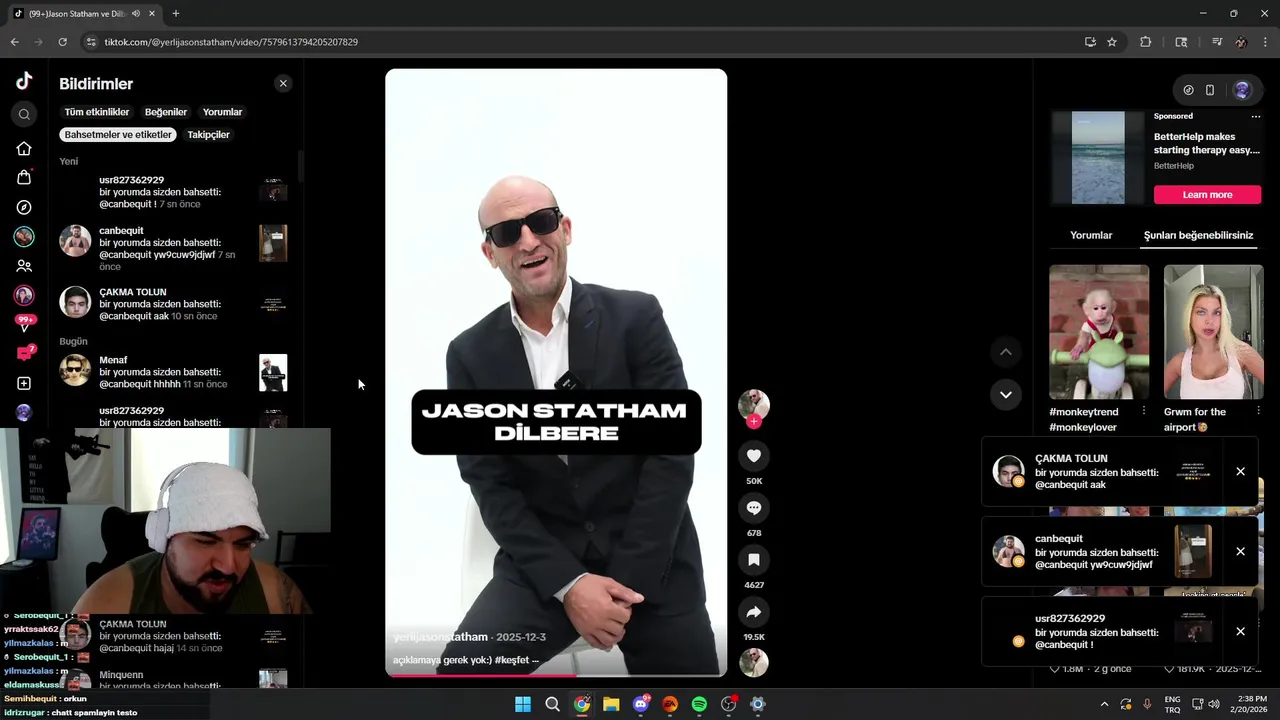Open ÇAKMA TOLUN aak mention notification
1280x720 pixels.
point(174,304)
